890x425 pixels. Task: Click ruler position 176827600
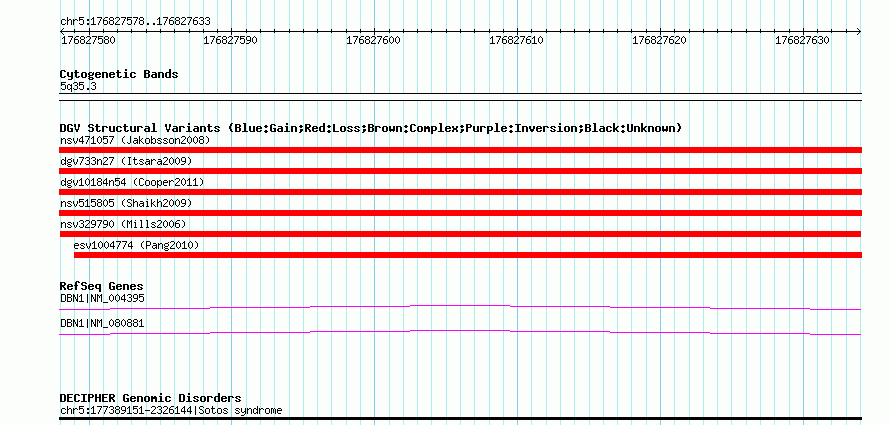pos(373,40)
